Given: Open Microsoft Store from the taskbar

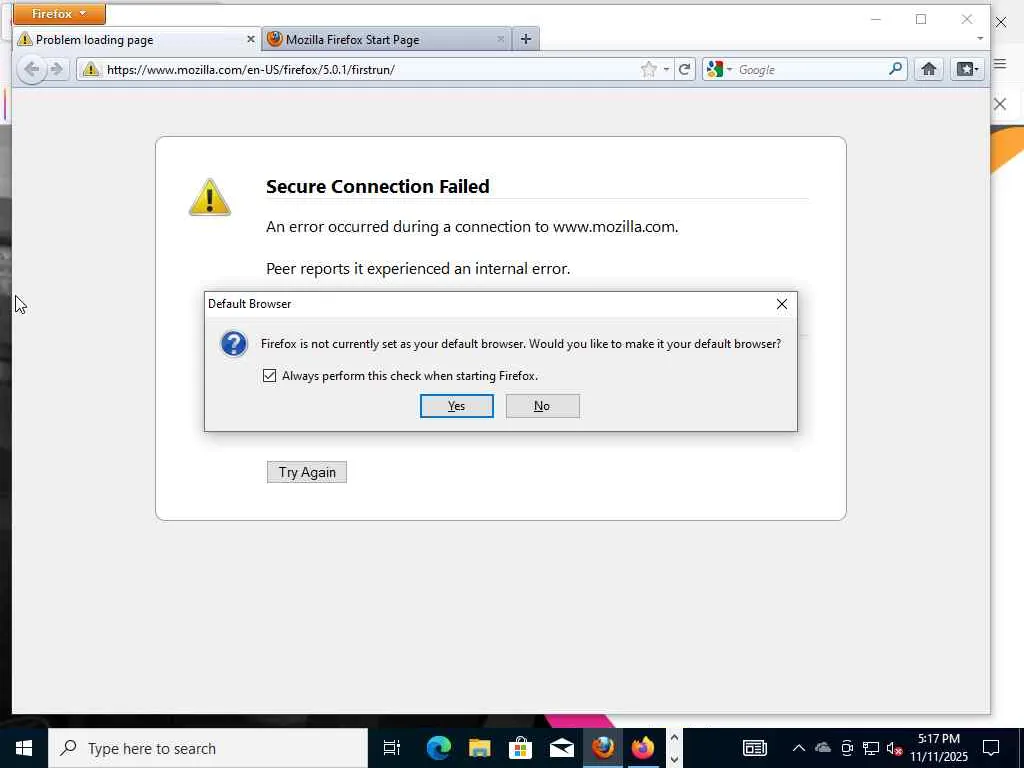Looking at the screenshot, I should [x=520, y=748].
